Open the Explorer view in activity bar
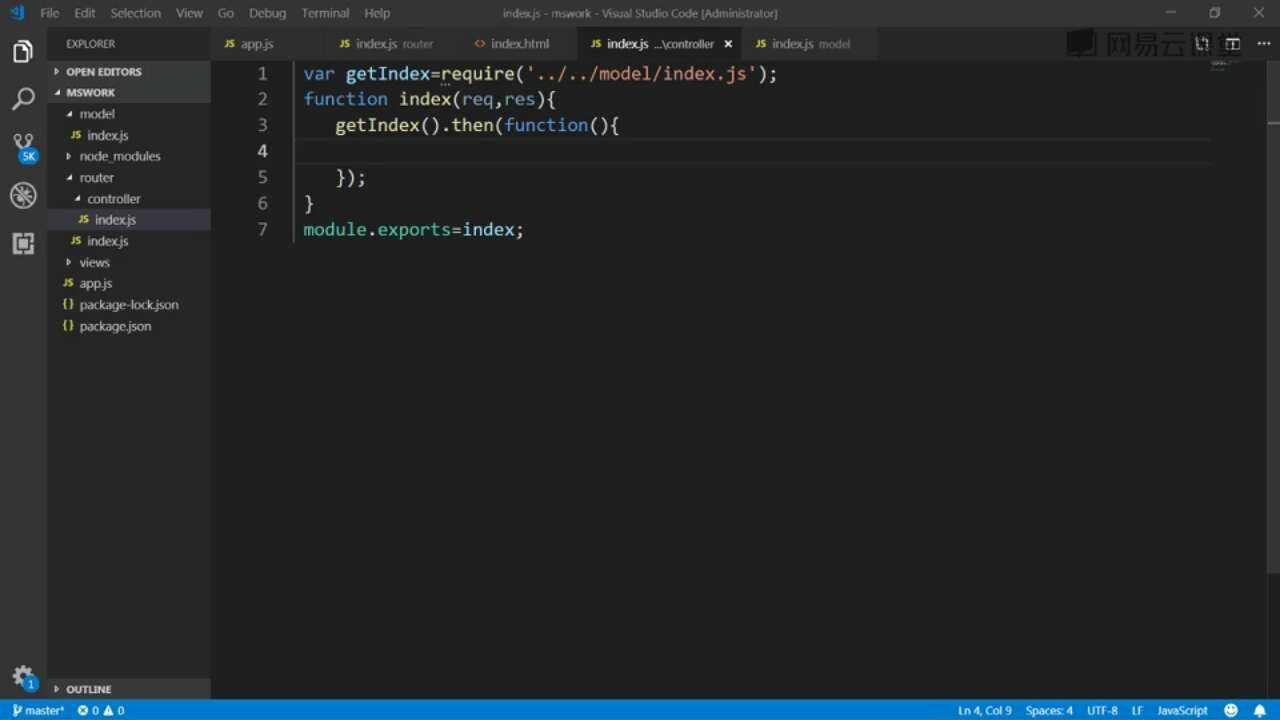This screenshot has width=1280, height=720. pos(23,52)
